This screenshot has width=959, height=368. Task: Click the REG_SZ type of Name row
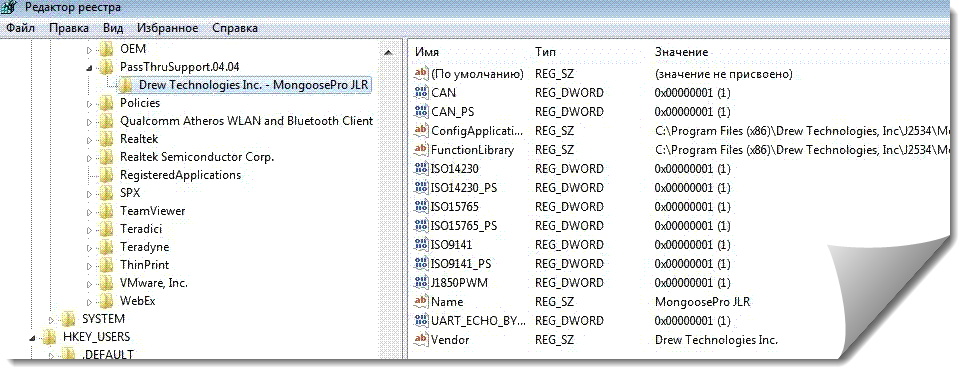coord(554,301)
